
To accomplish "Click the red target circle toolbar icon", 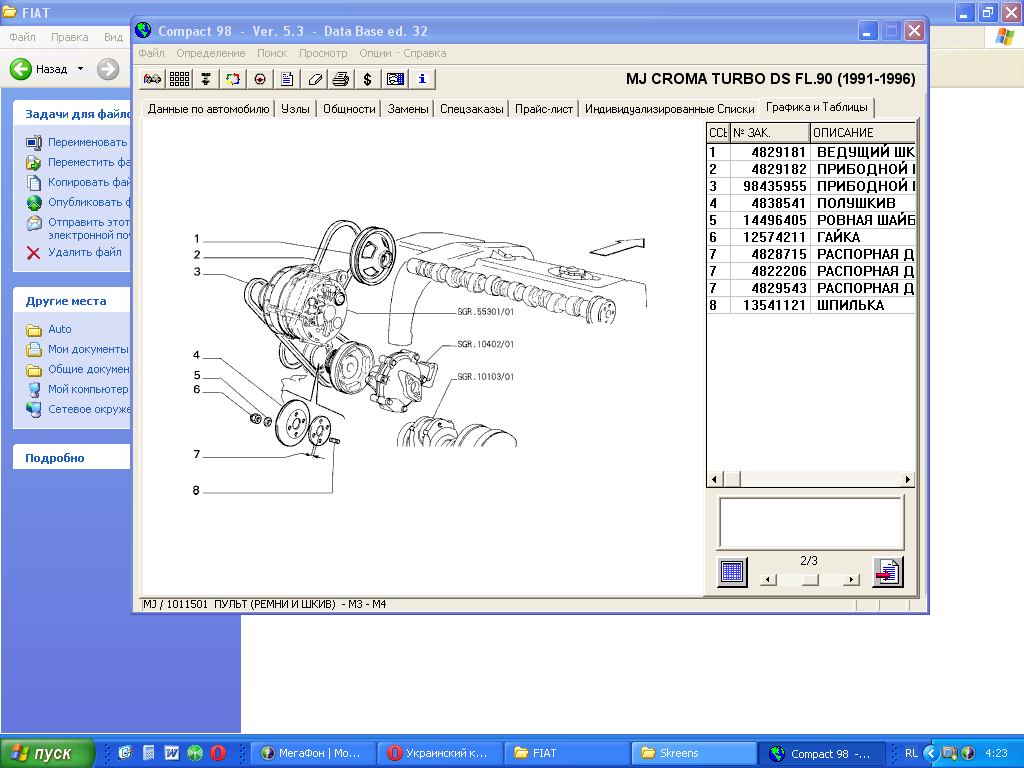I will coord(260,79).
